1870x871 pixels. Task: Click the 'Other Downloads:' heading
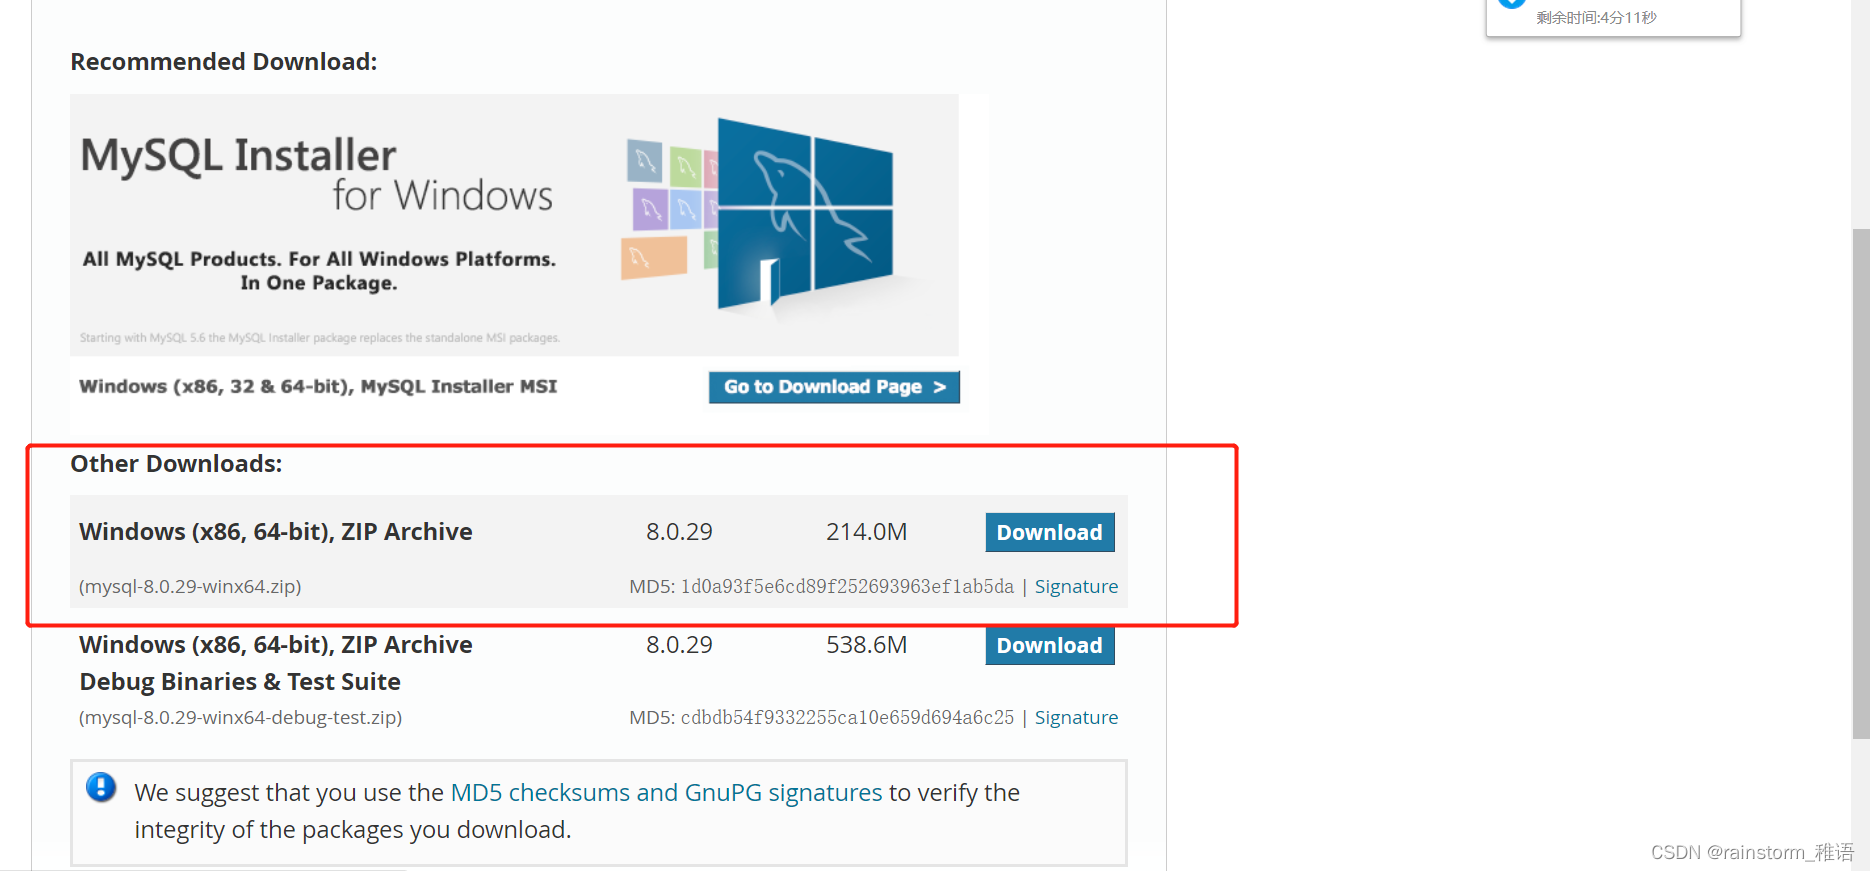[x=176, y=464]
